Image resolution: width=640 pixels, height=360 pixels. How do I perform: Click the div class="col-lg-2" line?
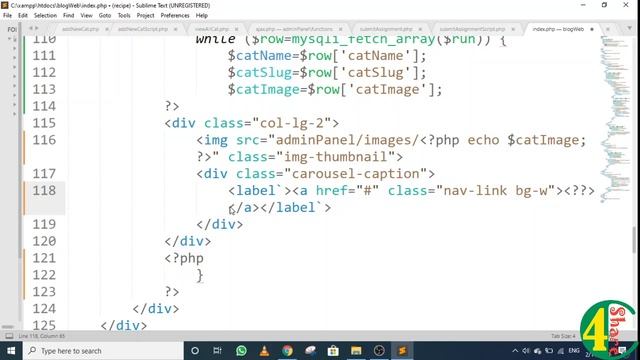click(x=252, y=123)
